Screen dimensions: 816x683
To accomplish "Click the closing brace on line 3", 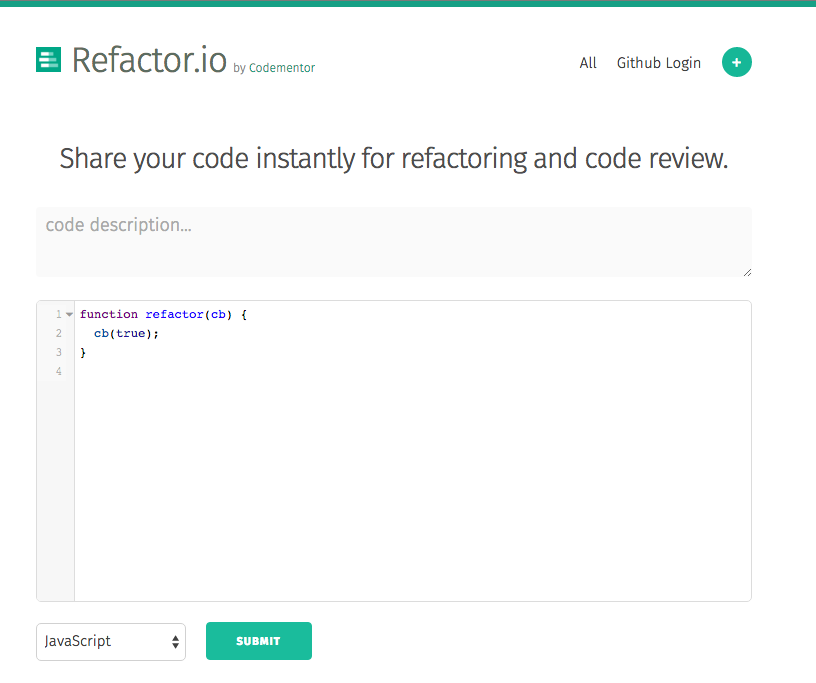I will click(x=84, y=352).
